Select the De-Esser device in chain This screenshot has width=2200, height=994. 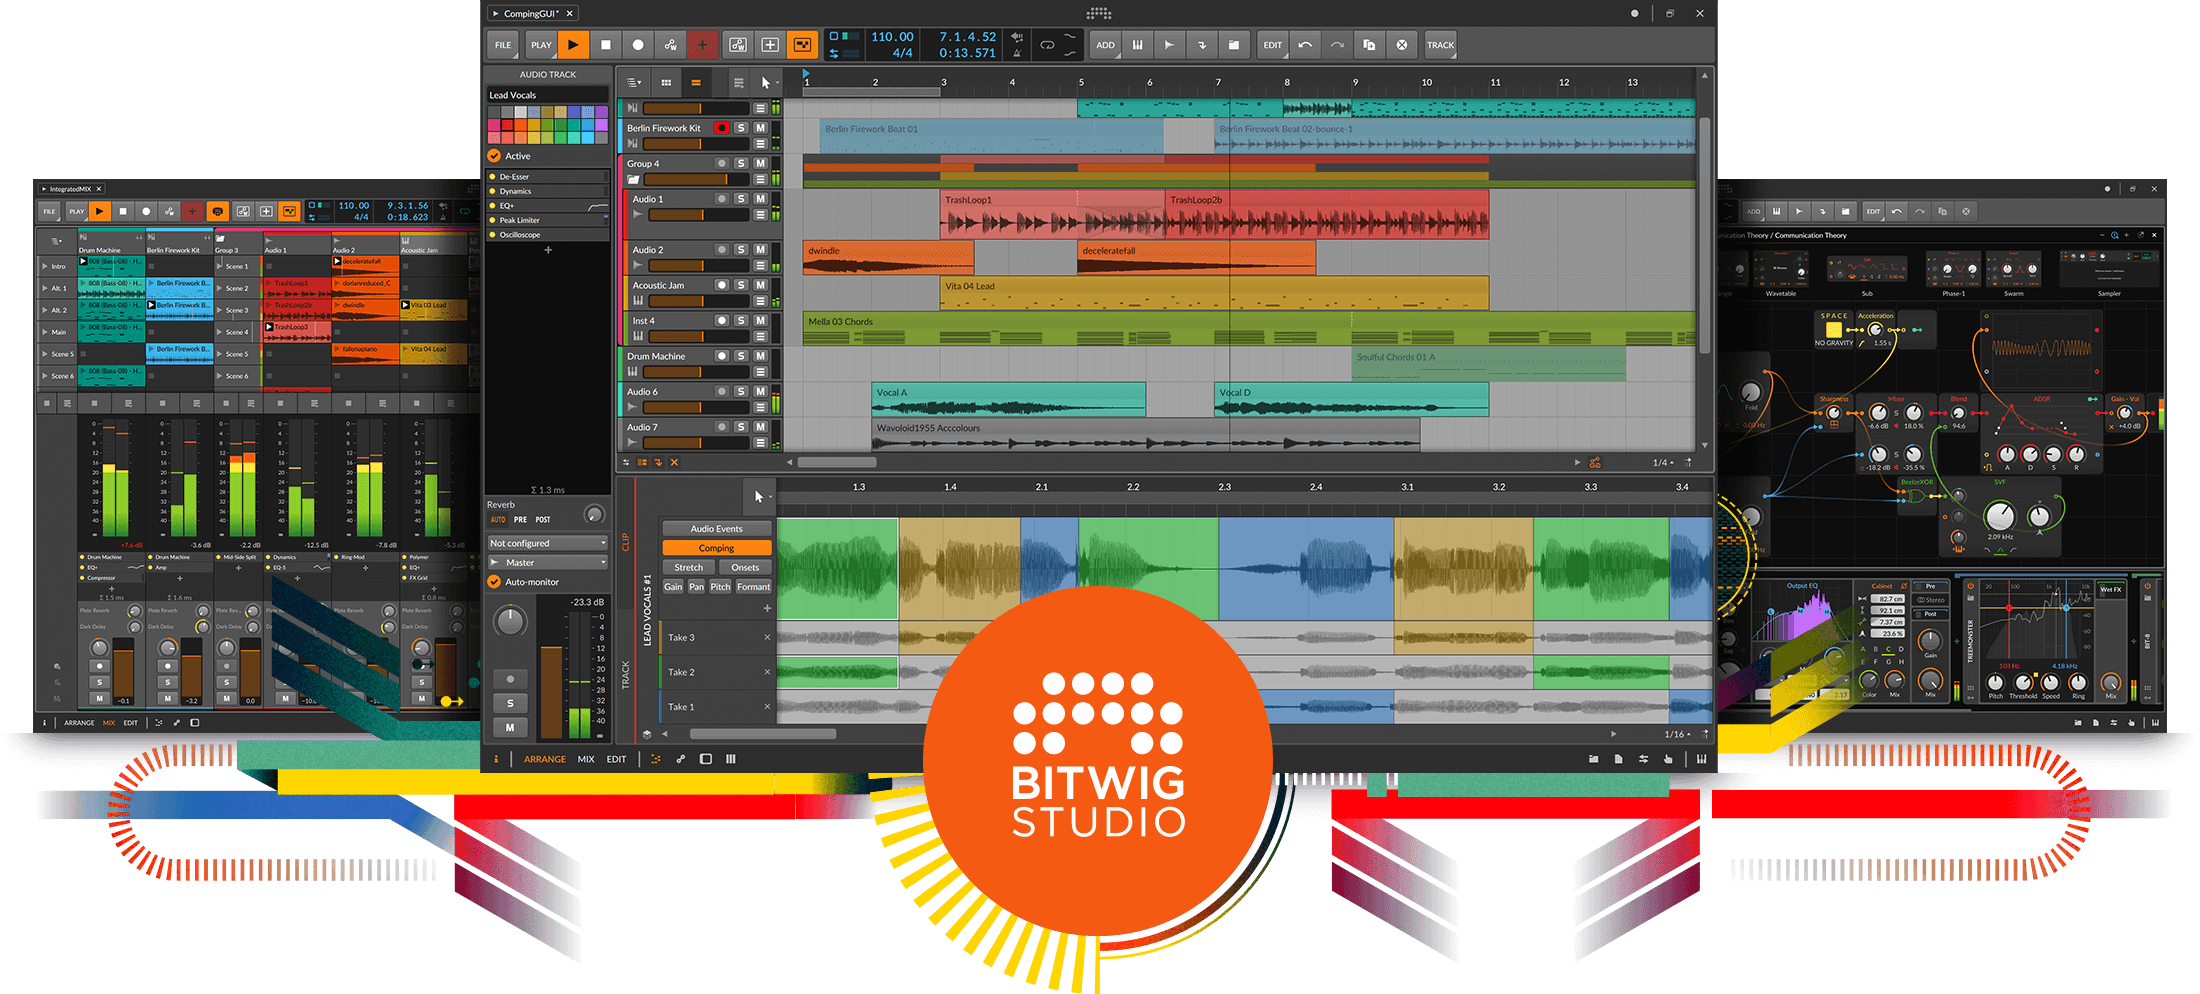tap(548, 176)
